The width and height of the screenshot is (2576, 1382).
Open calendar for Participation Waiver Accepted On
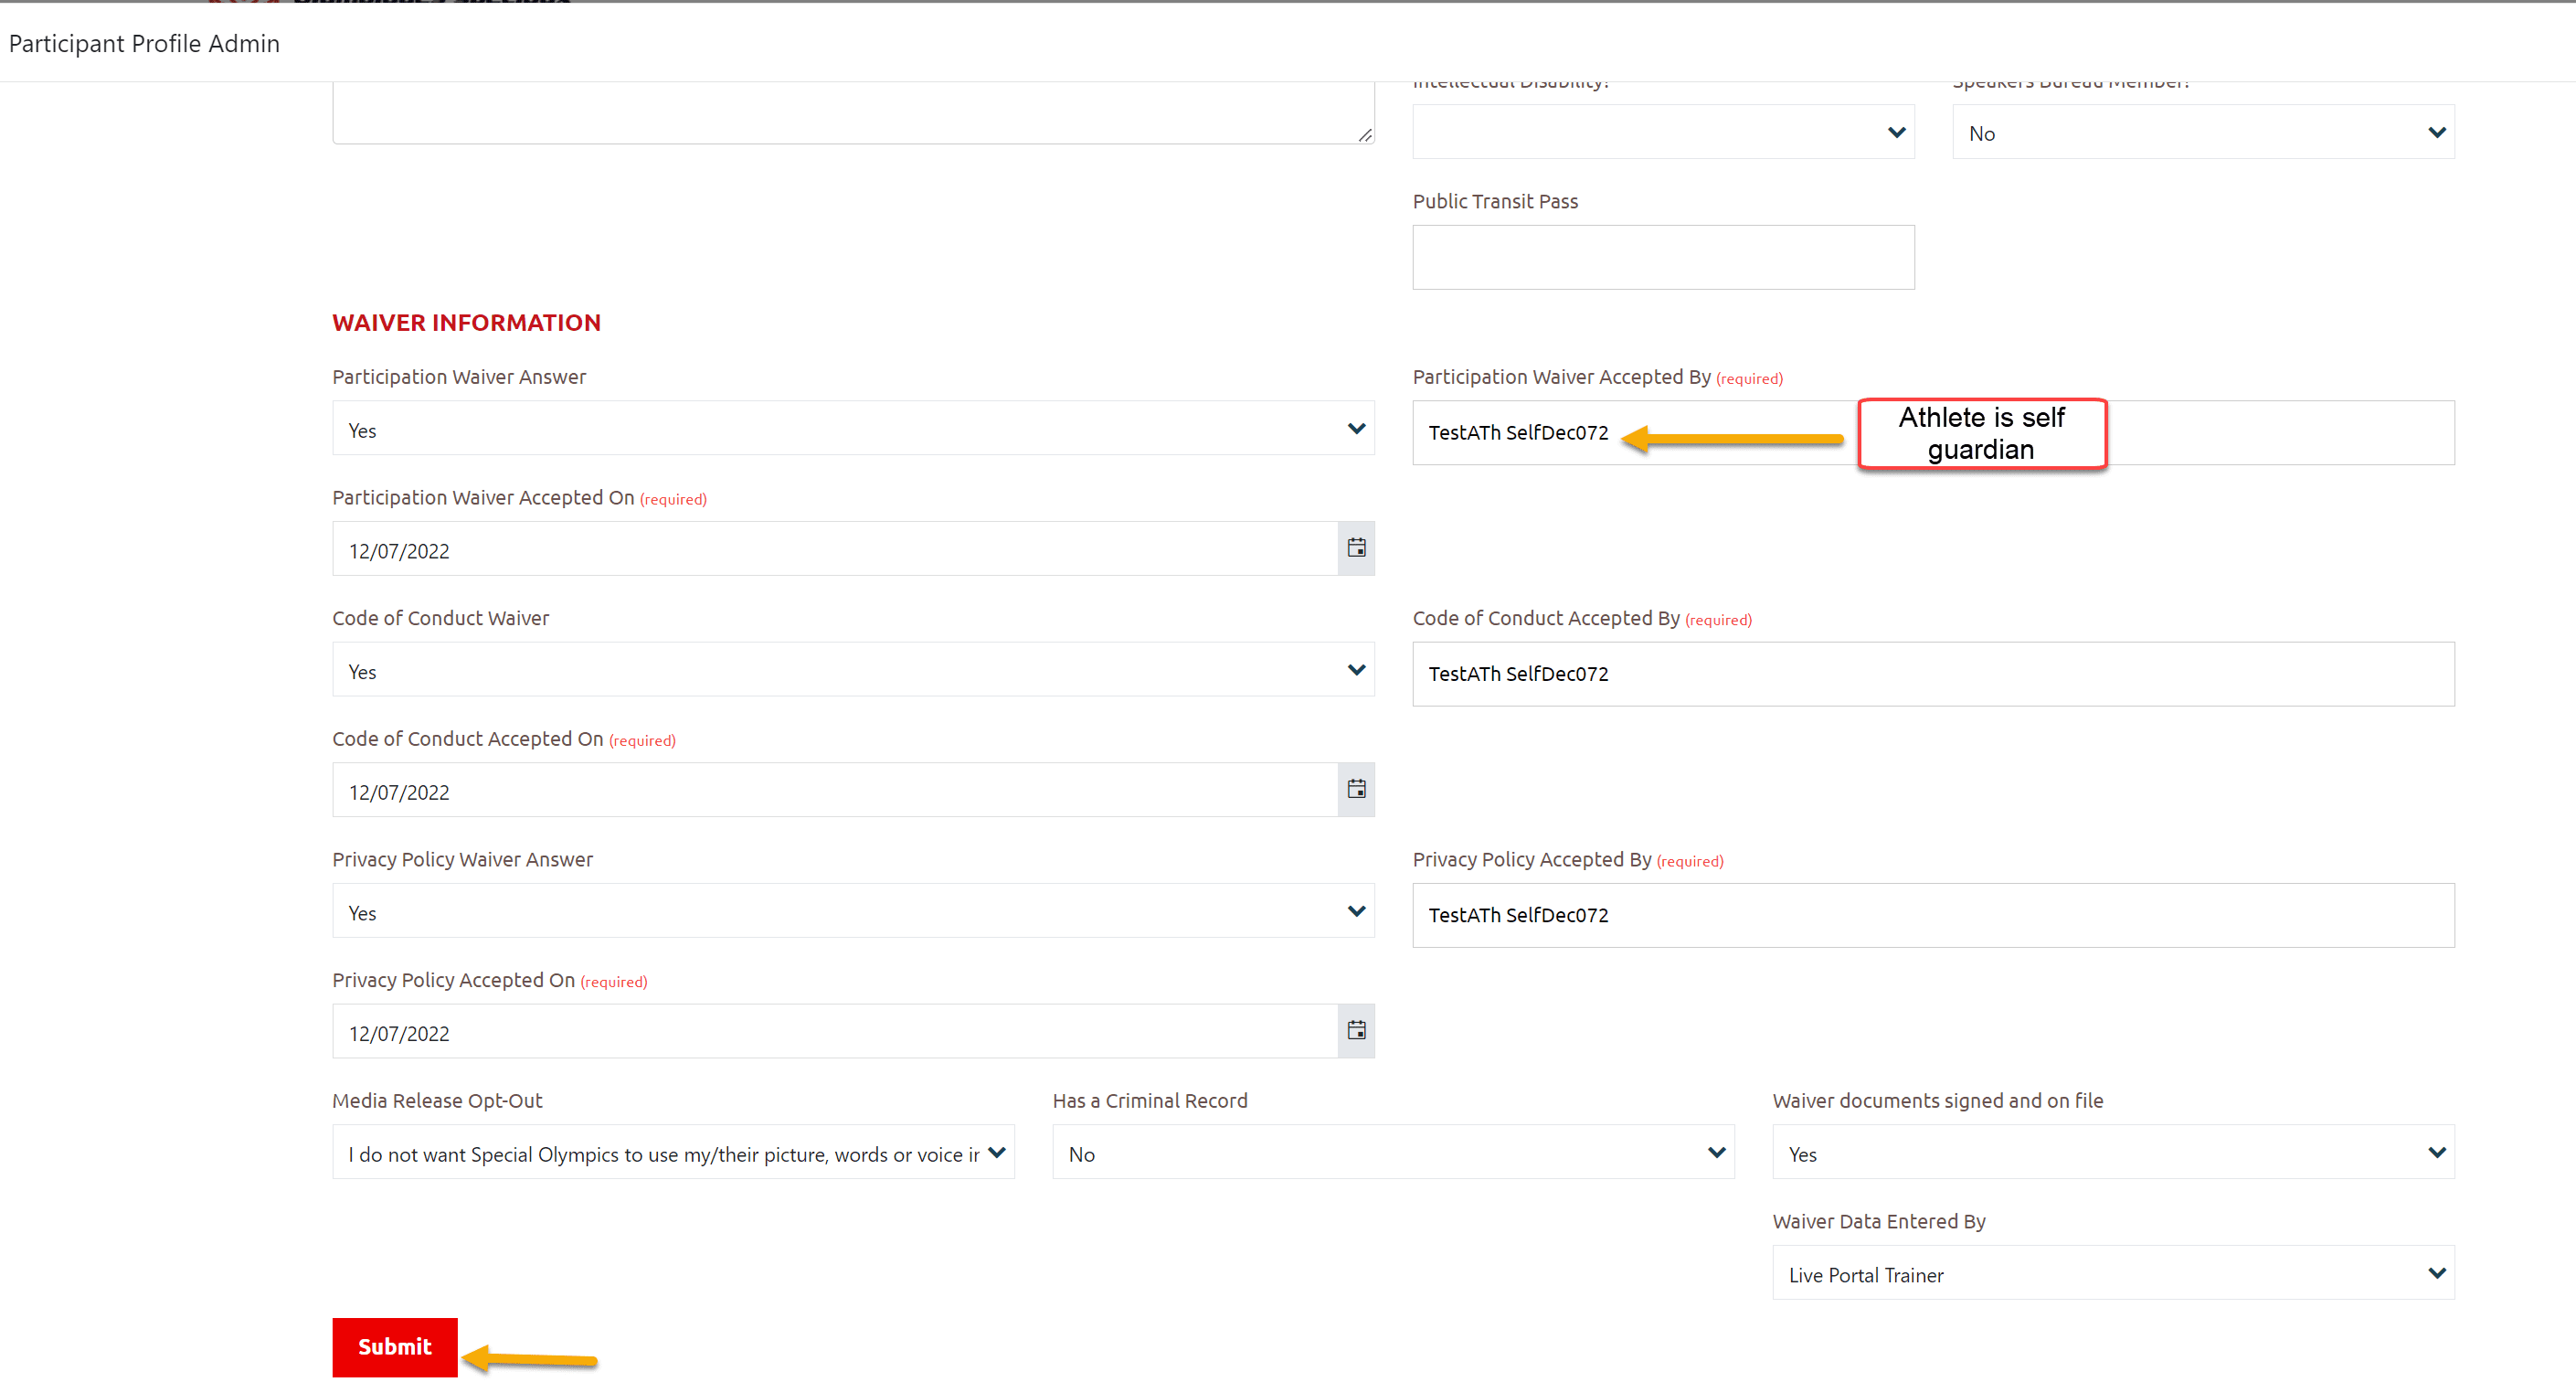(x=1356, y=548)
